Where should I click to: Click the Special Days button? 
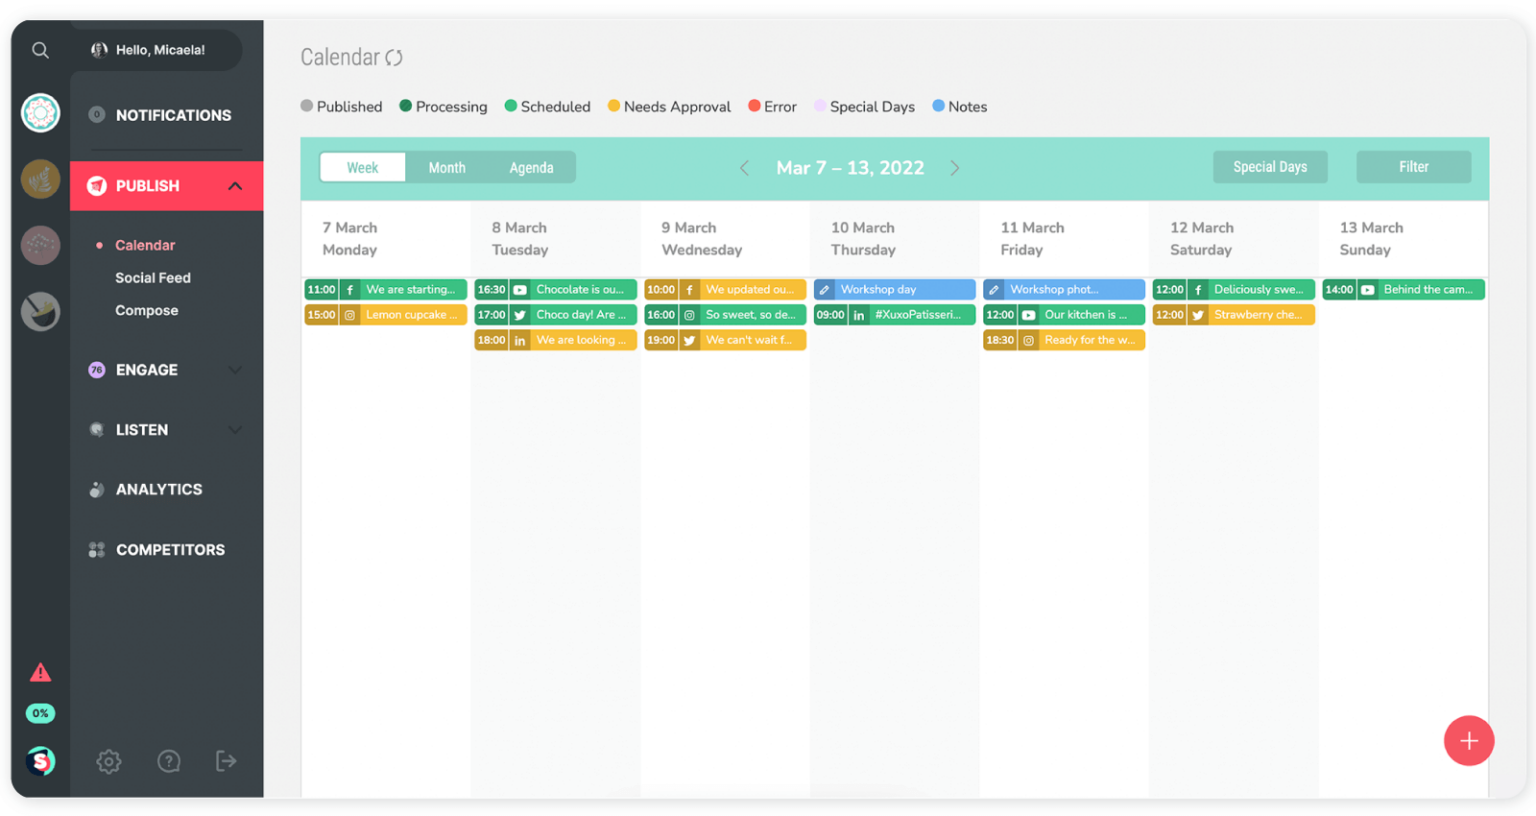tap(1269, 167)
